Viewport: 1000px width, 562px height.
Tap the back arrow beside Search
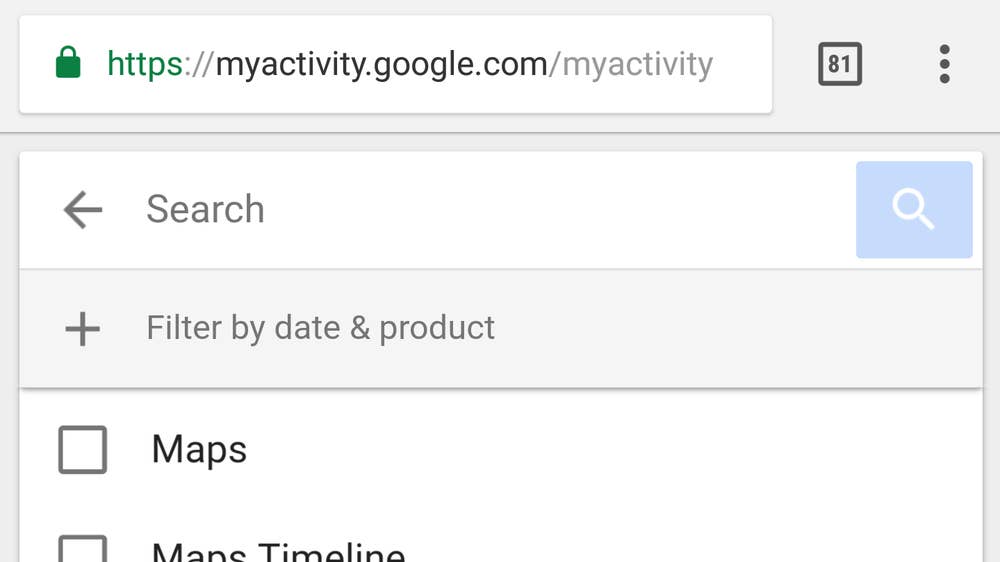click(x=83, y=209)
